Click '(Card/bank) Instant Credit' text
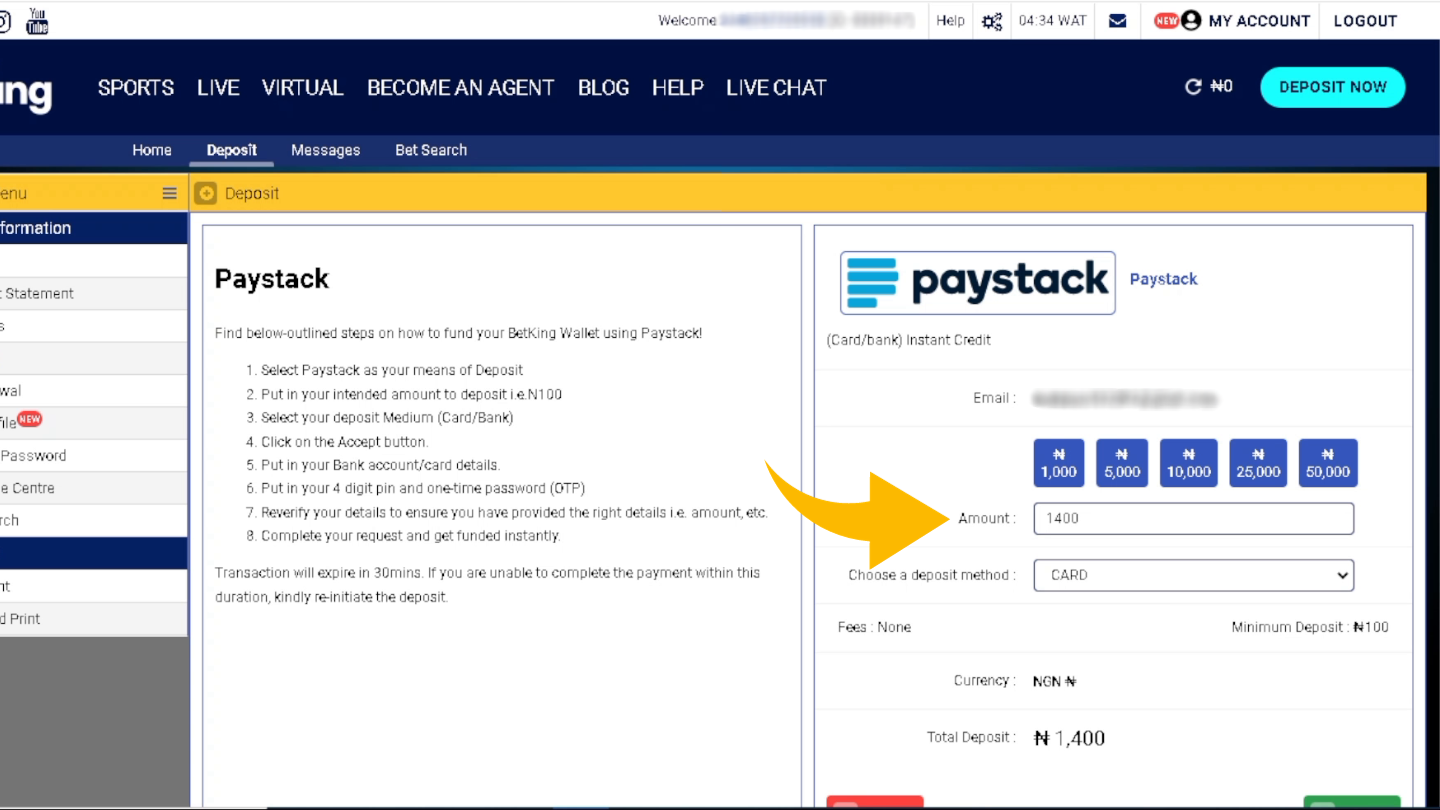 [908, 340]
